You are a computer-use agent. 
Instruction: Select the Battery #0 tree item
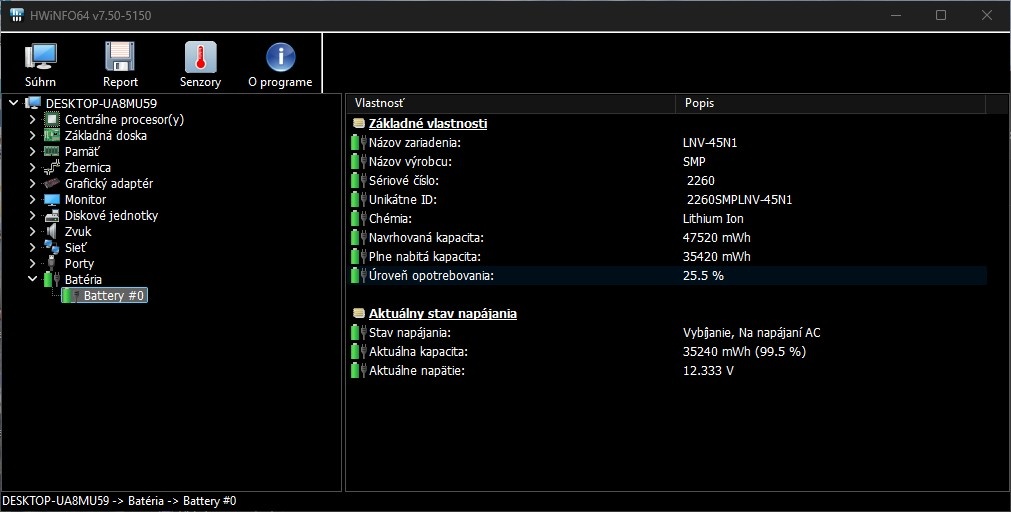point(115,296)
